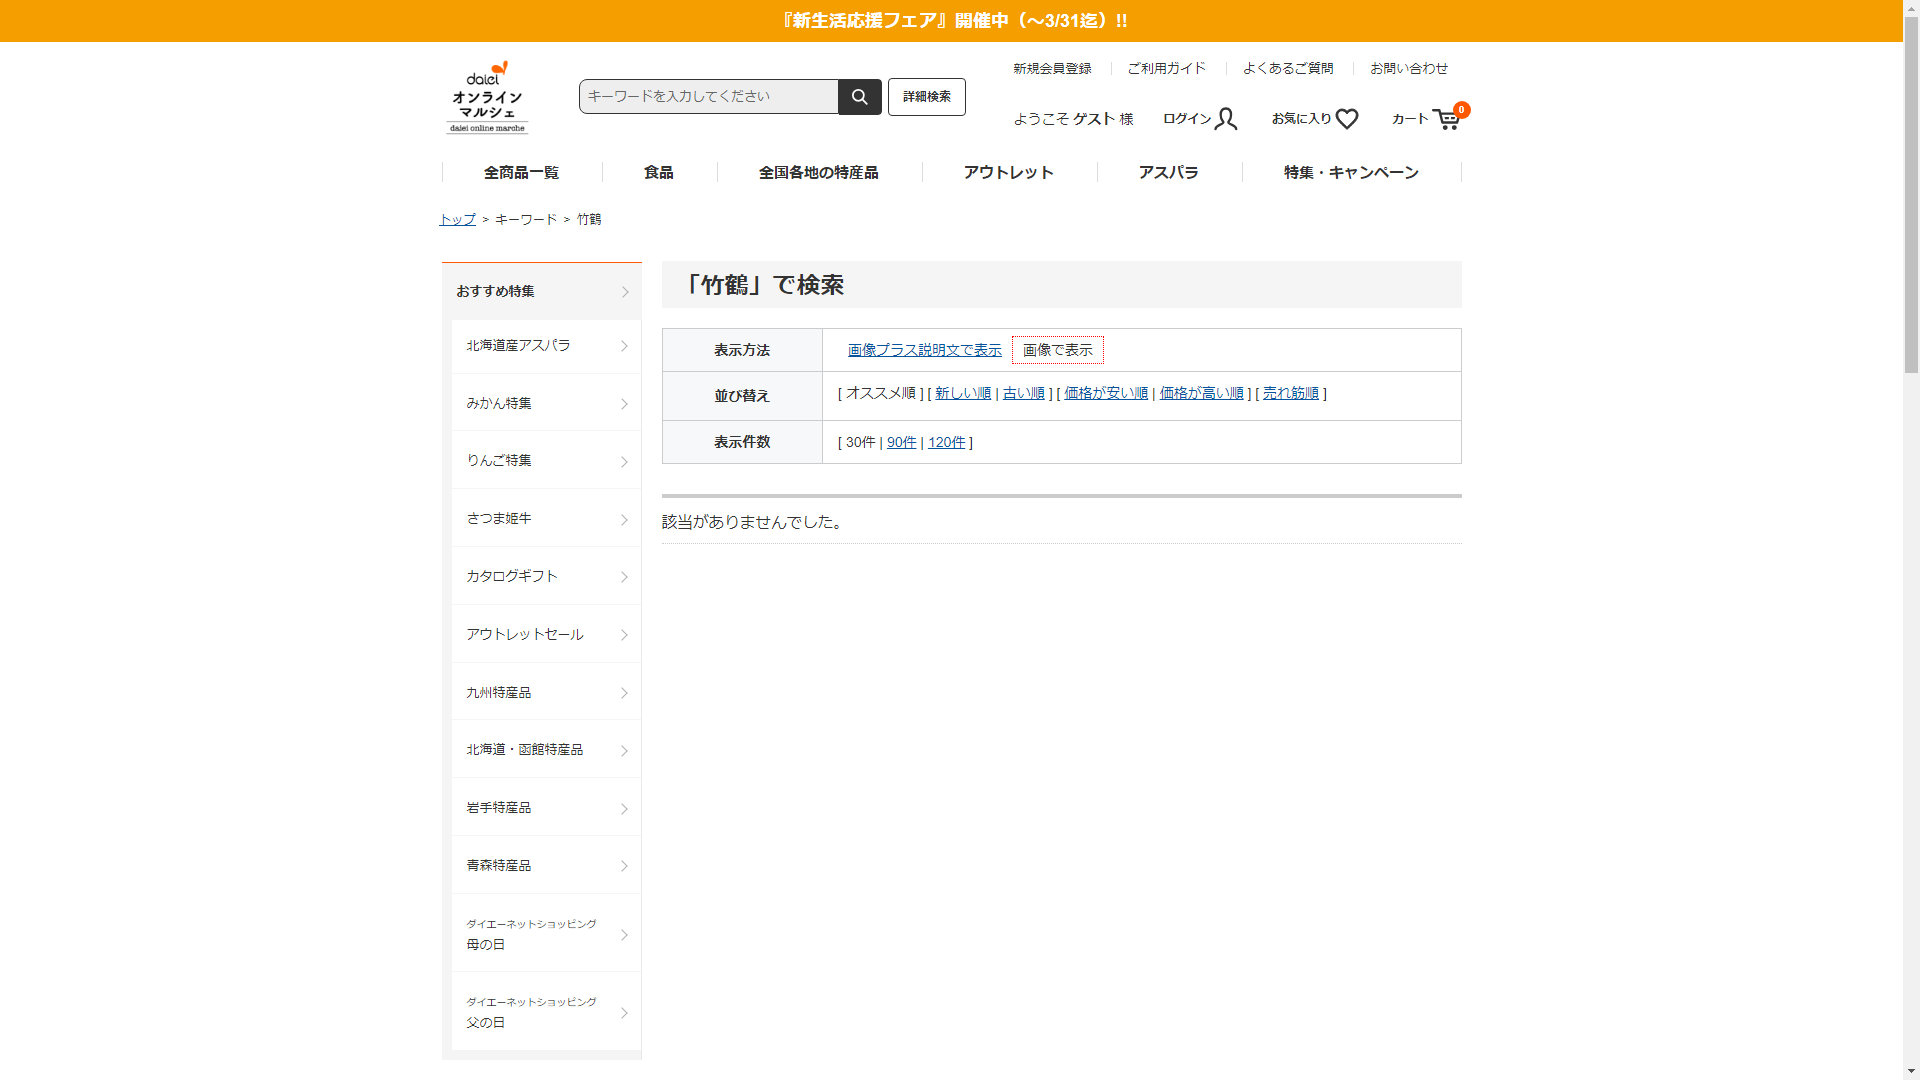Open the 全国各地の特産品 menu
The image size is (1920, 1080).
tap(818, 173)
